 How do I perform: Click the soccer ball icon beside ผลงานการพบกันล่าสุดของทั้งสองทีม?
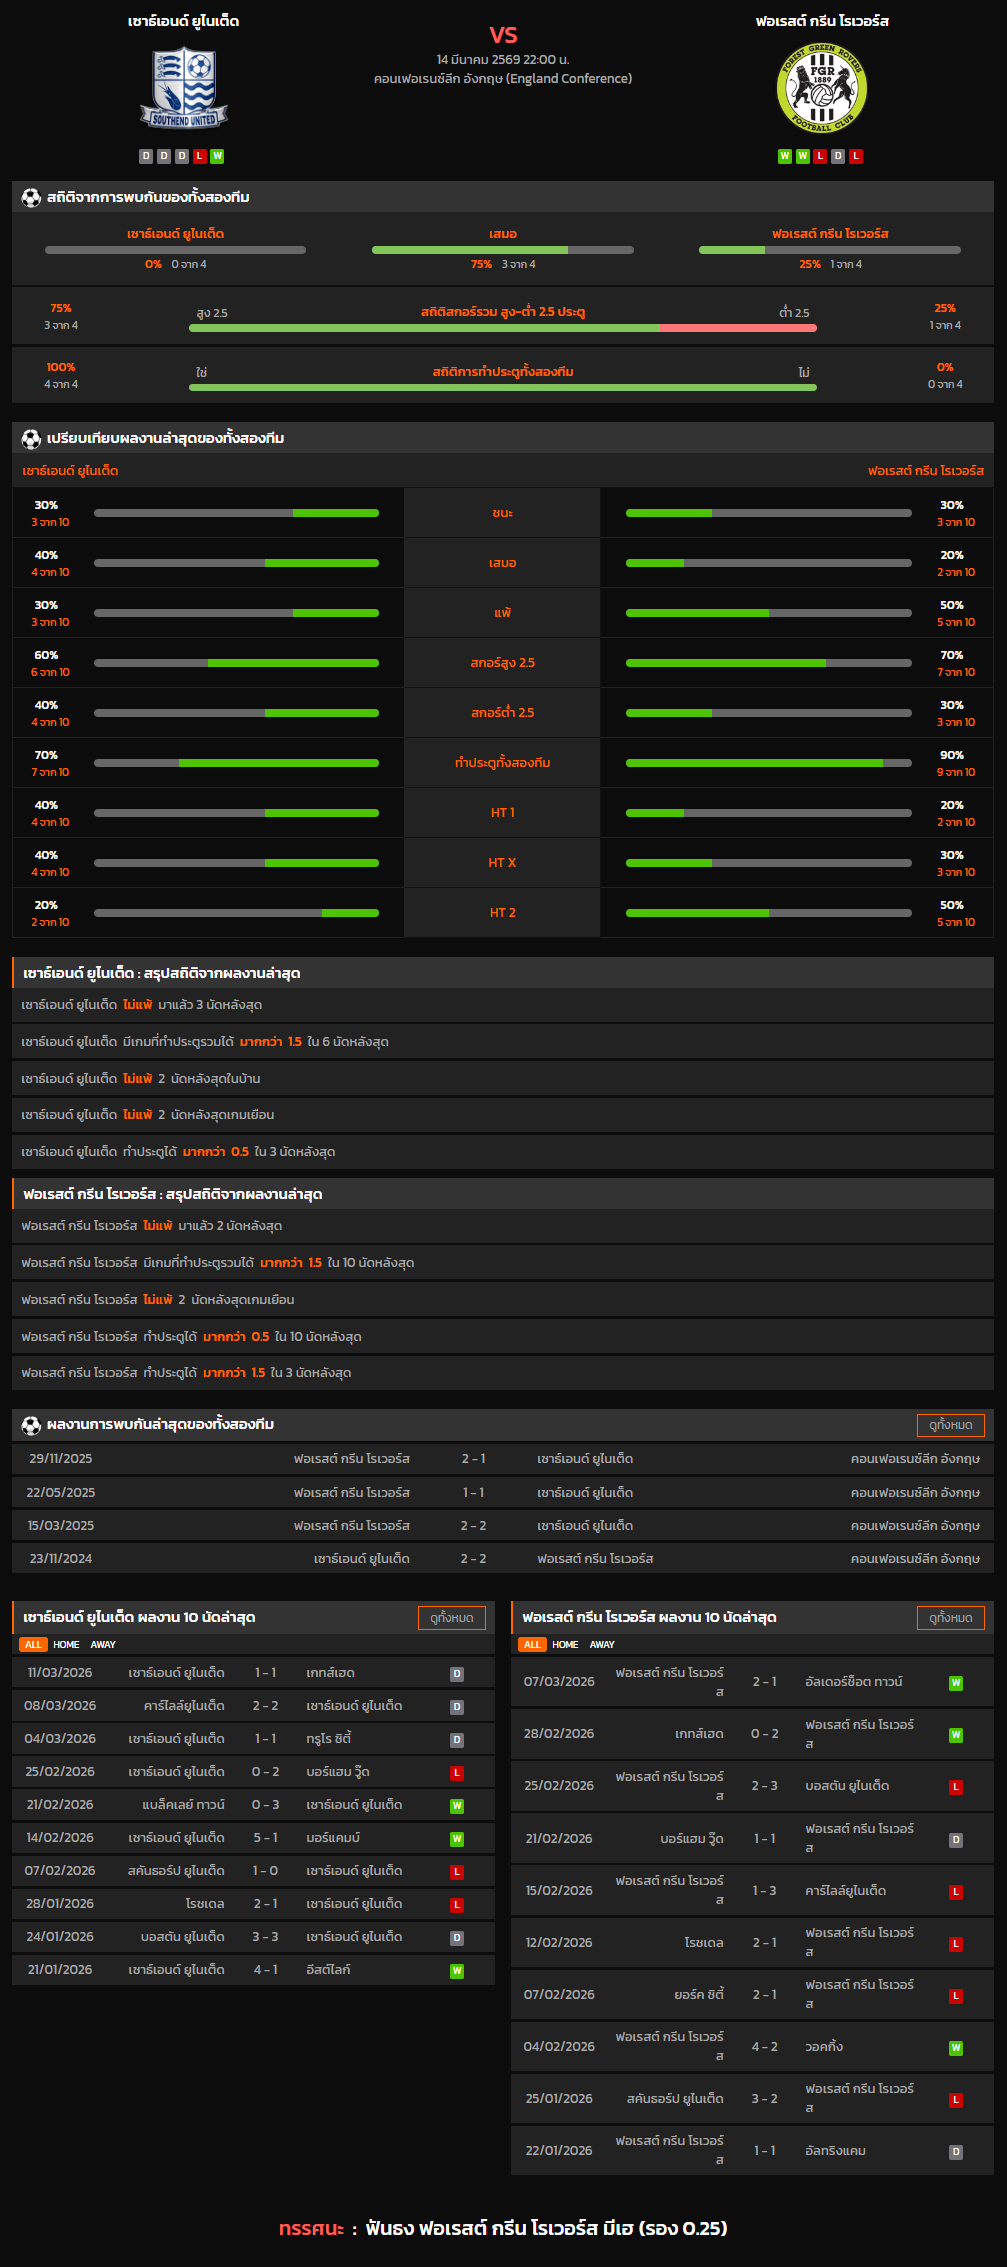point(31,1425)
